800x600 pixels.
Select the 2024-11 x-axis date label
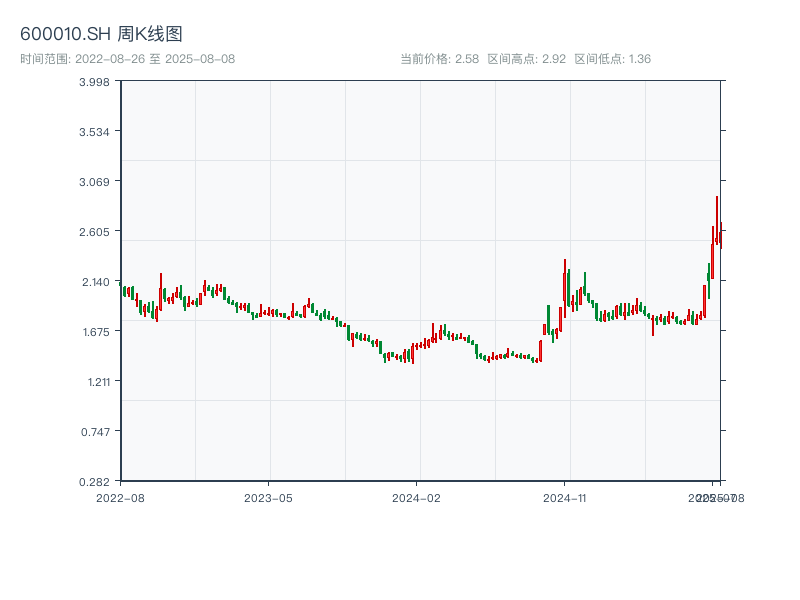point(565,497)
